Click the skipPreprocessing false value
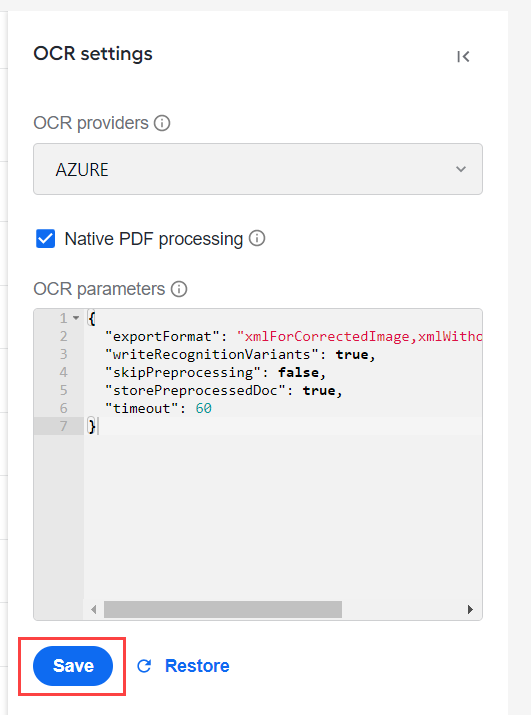The height and width of the screenshot is (715, 531). (x=298, y=373)
